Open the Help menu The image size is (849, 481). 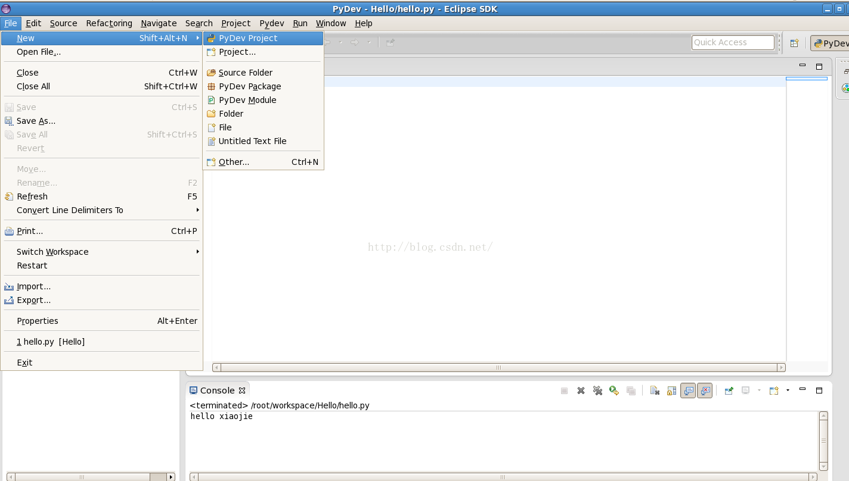(363, 23)
